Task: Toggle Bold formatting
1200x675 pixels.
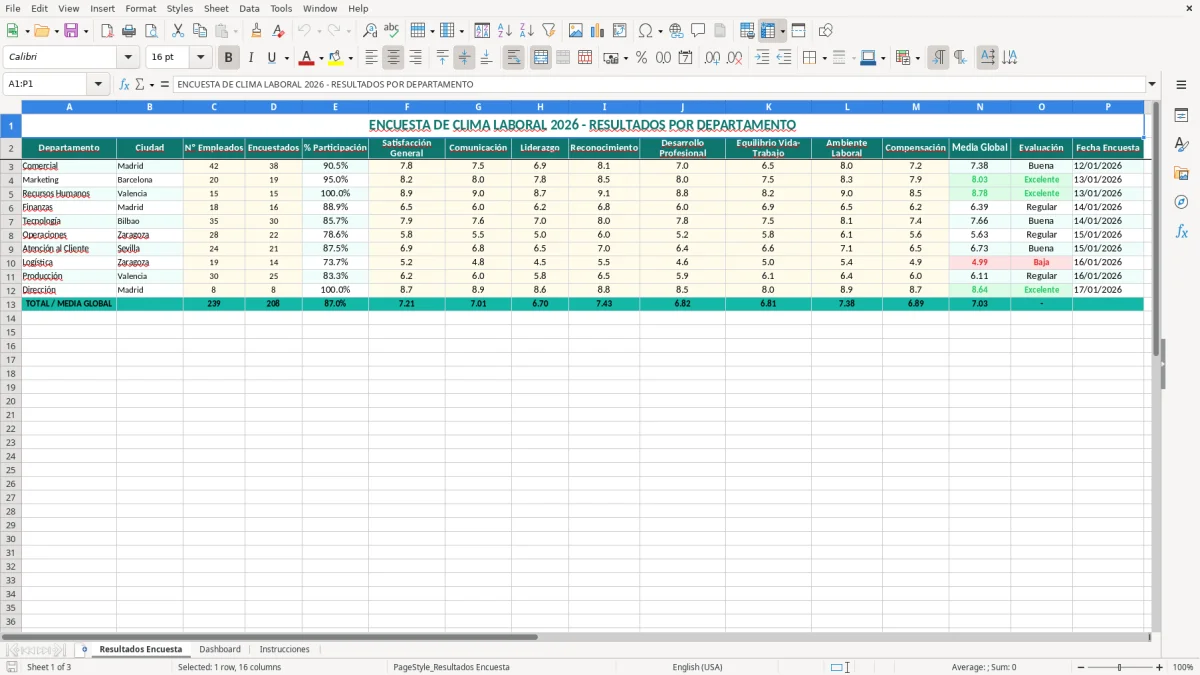Action: pos(229,58)
